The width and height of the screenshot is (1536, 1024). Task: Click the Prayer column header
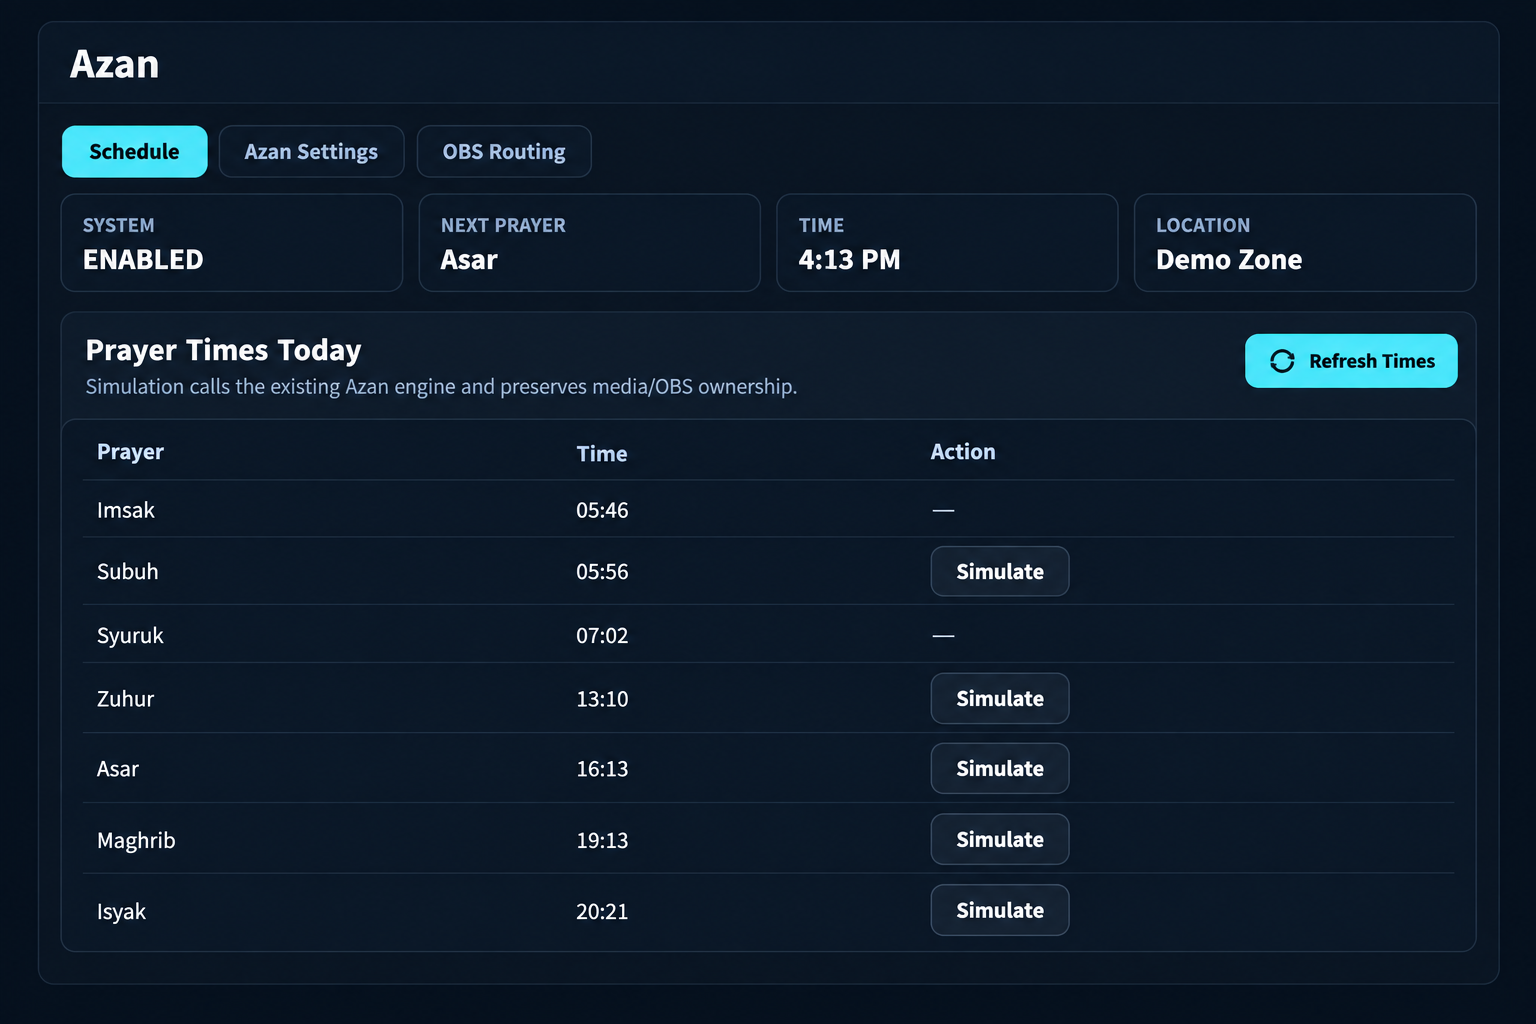(x=130, y=452)
